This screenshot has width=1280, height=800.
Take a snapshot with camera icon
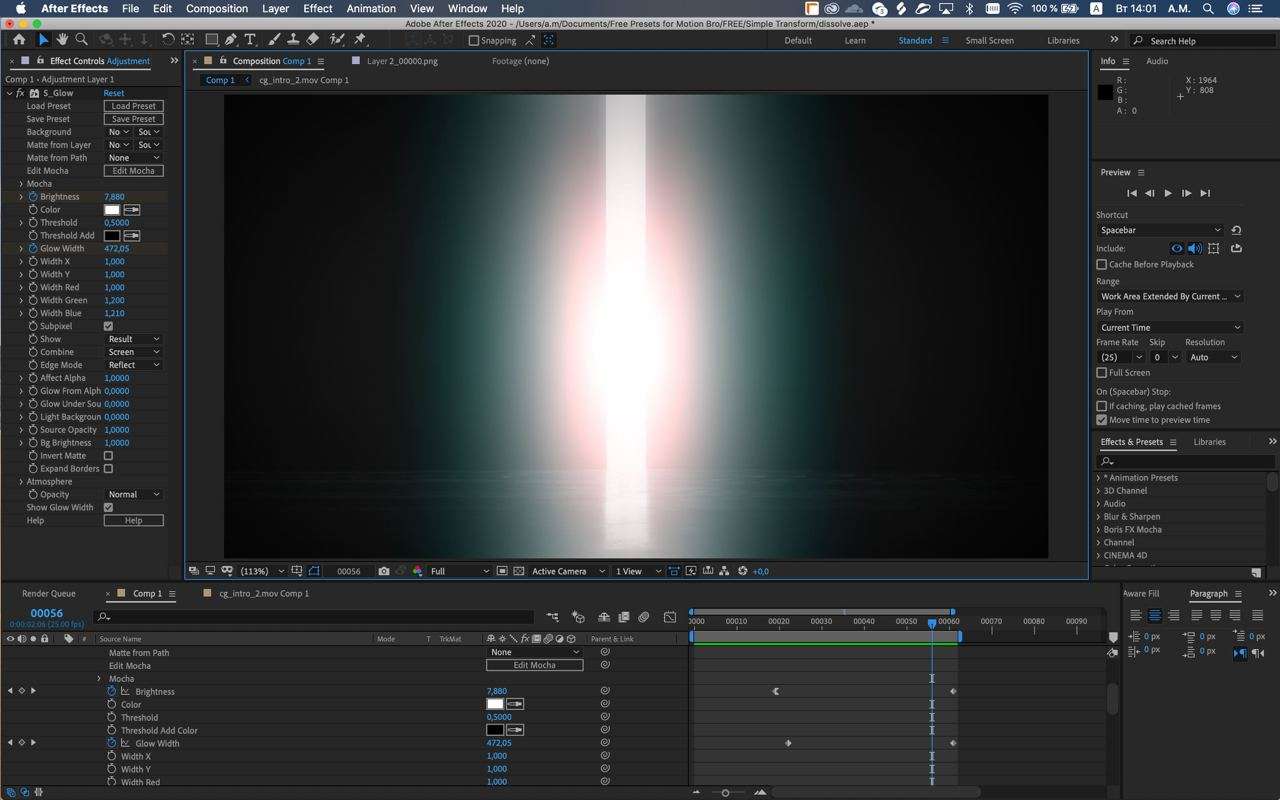click(384, 571)
